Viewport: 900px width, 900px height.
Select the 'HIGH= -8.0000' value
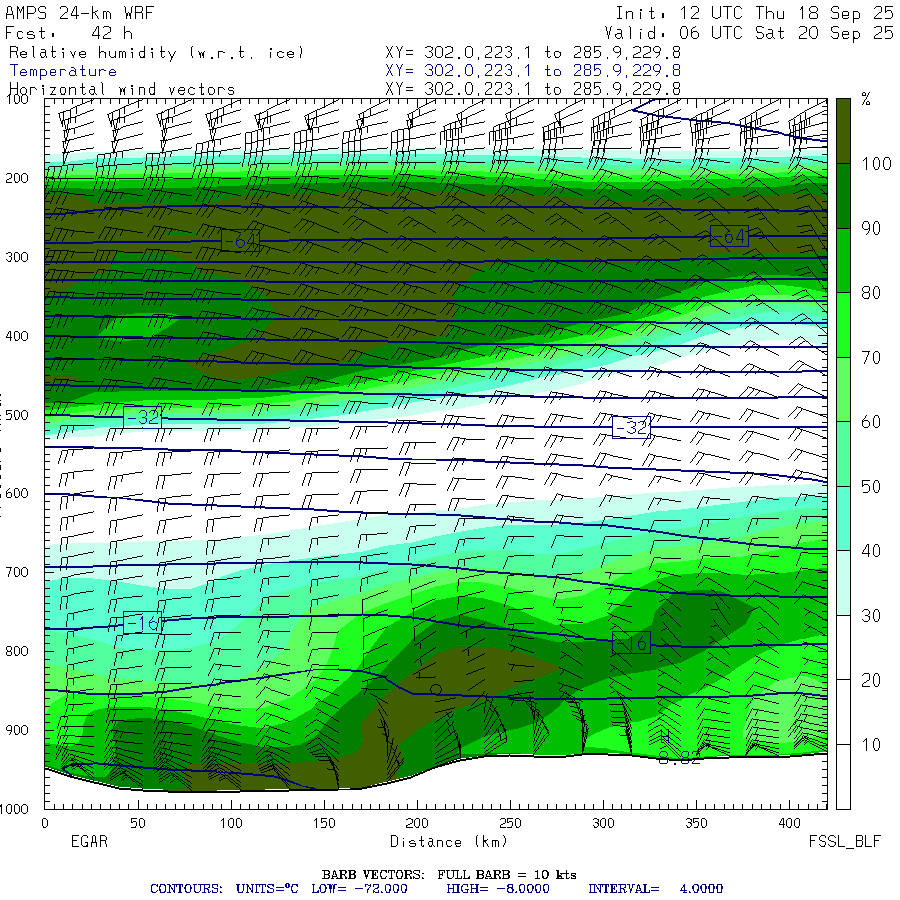(498, 889)
